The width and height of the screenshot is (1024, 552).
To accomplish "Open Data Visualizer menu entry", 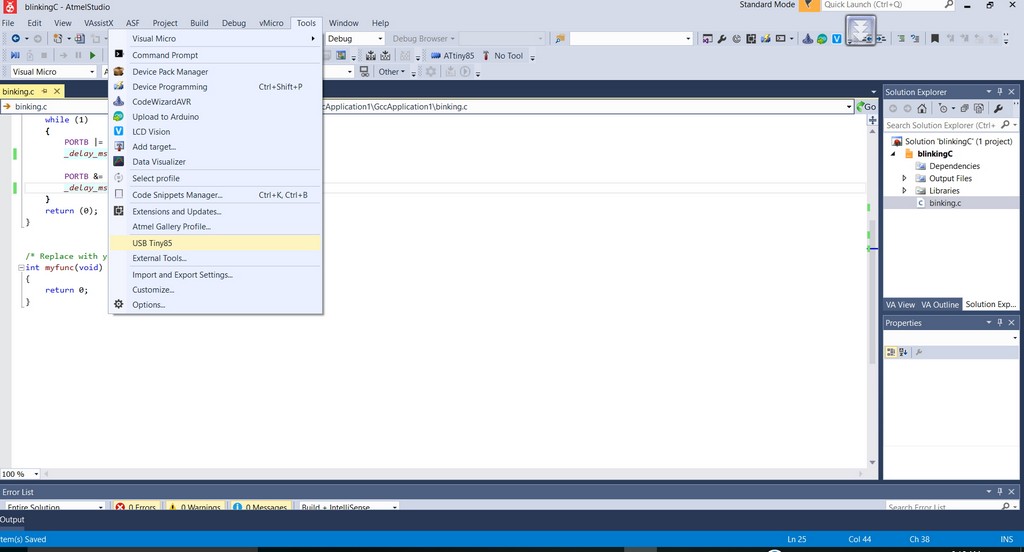I will [216, 162].
